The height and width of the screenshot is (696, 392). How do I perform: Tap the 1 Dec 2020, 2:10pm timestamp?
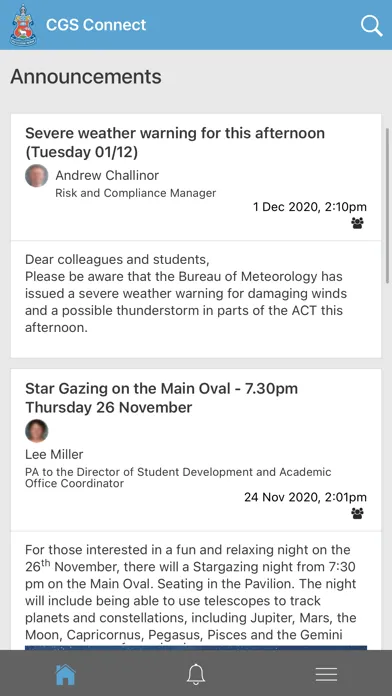coord(310,207)
